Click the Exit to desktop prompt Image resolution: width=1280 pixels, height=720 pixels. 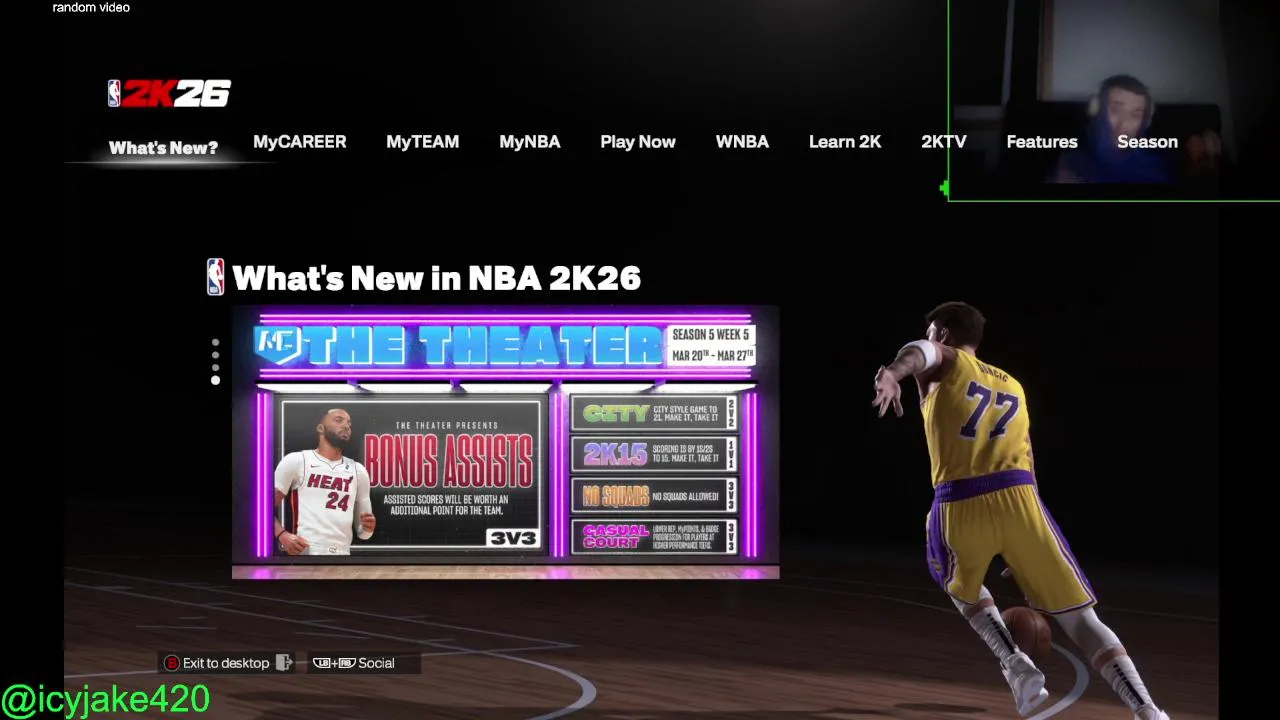point(226,663)
